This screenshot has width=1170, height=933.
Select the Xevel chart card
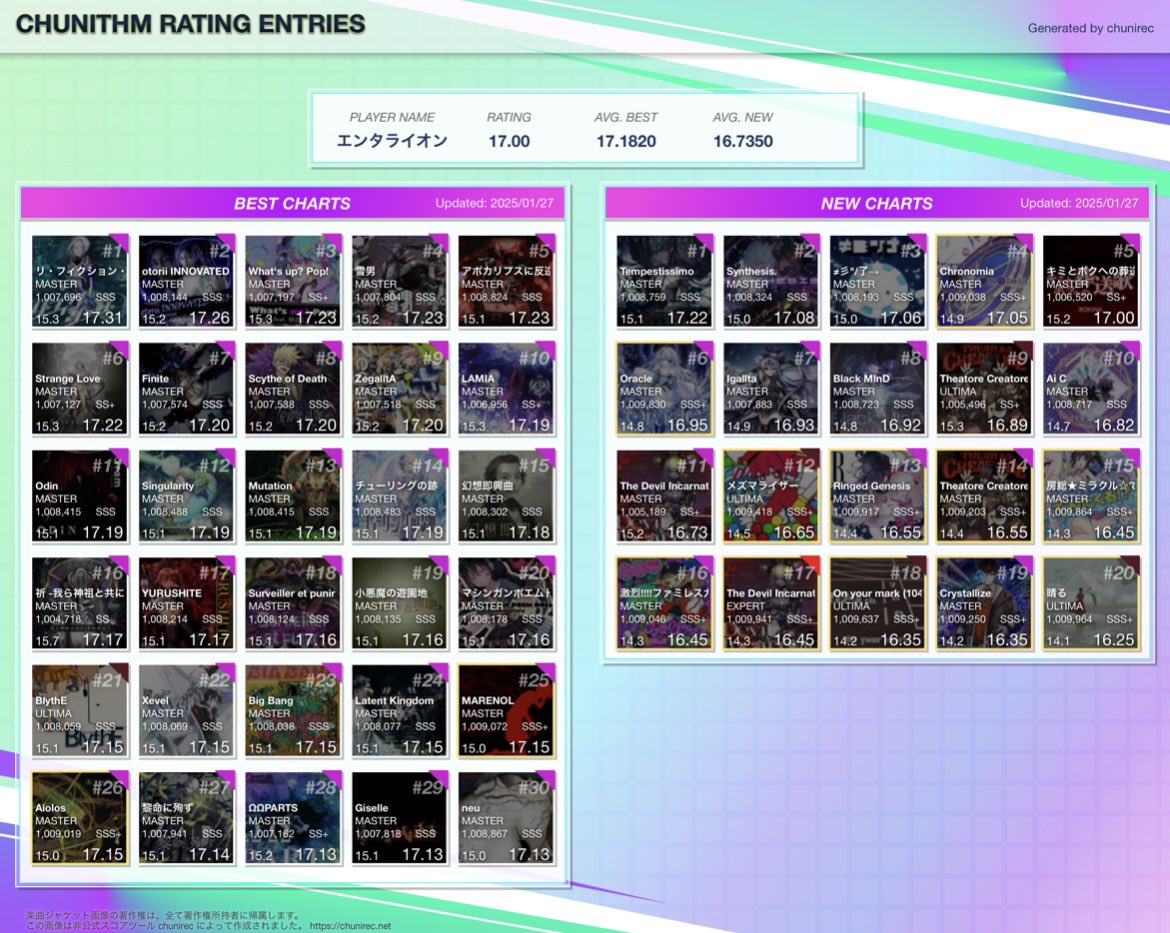[186, 711]
